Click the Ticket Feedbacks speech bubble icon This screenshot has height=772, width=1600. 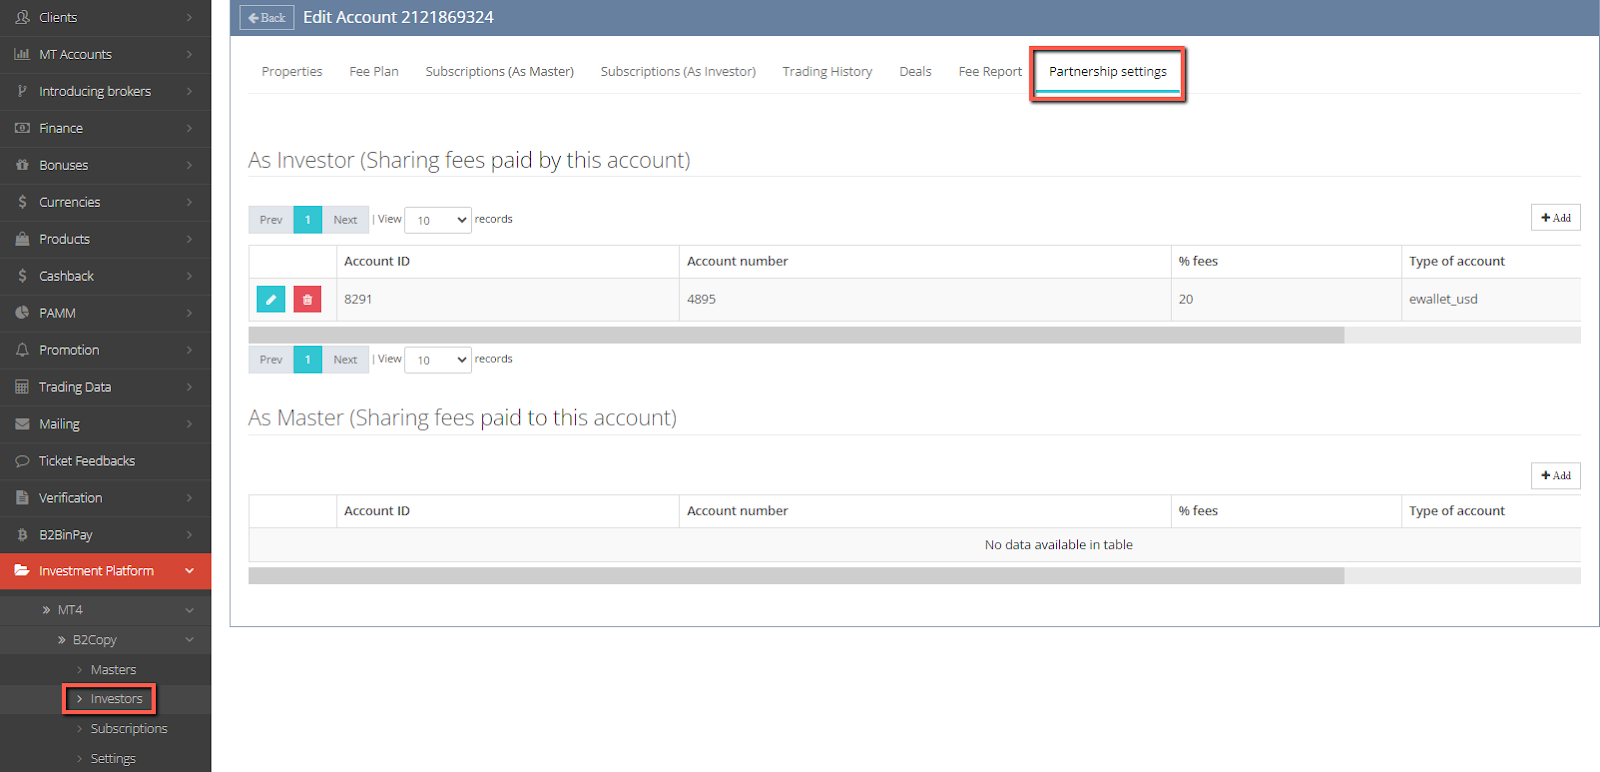point(22,461)
